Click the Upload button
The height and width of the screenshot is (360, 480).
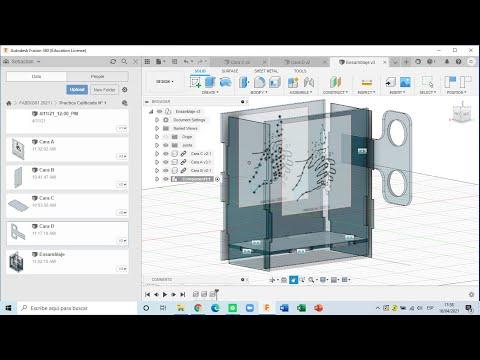click(x=77, y=90)
